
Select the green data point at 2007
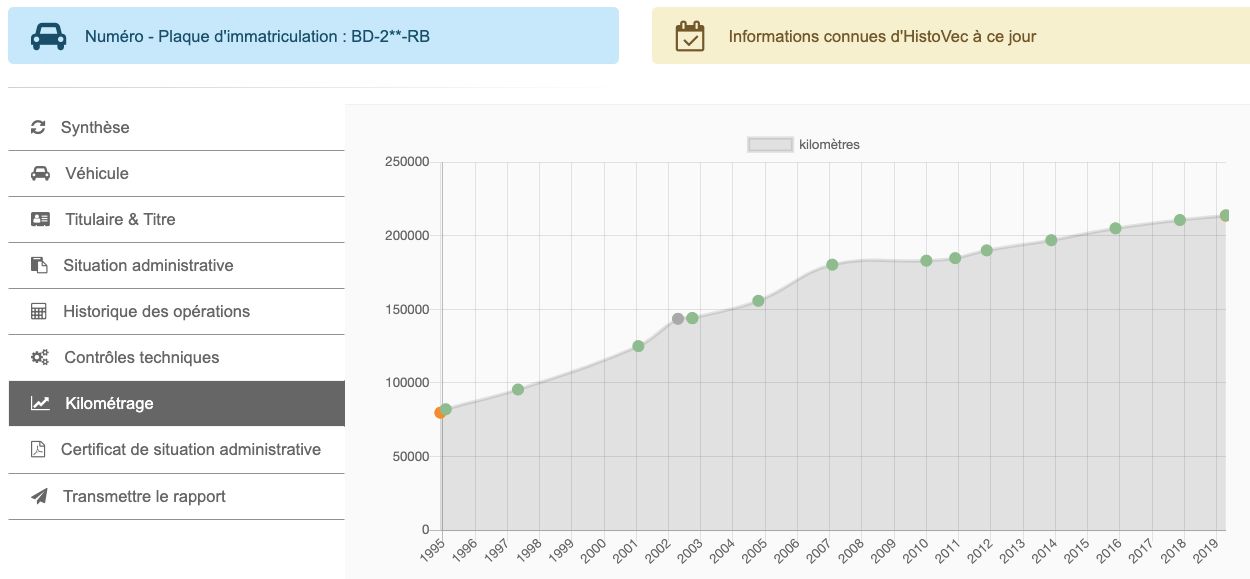pyautogui.click(x=832, y=265)
